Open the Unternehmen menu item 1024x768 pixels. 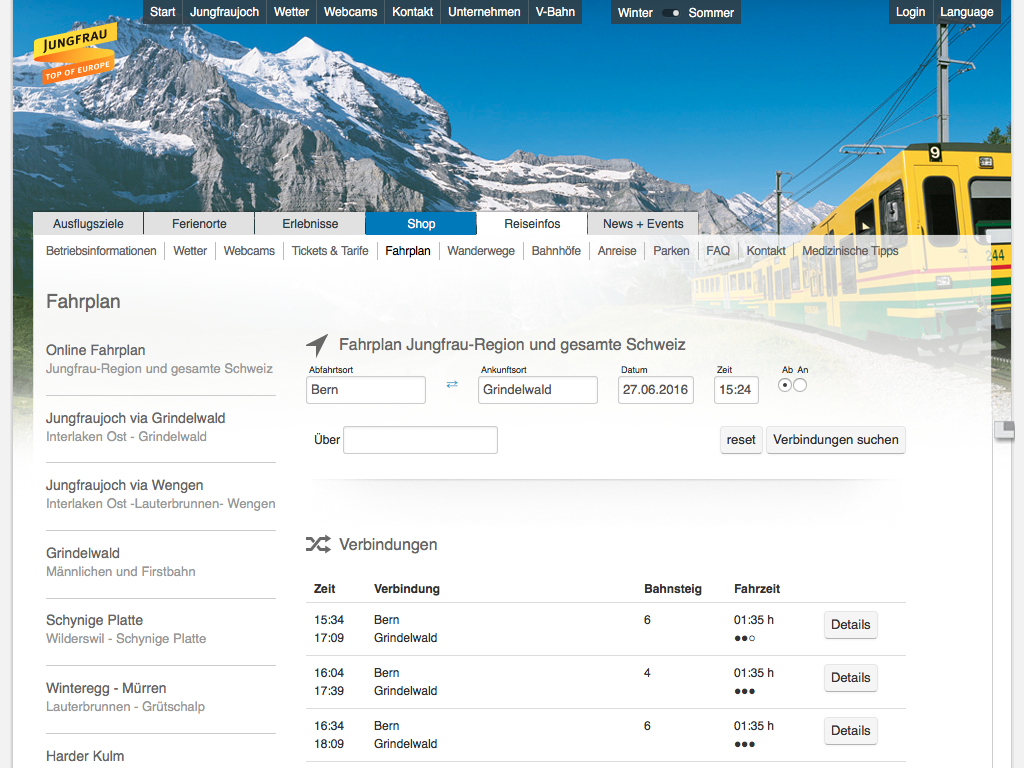point(485,12)
